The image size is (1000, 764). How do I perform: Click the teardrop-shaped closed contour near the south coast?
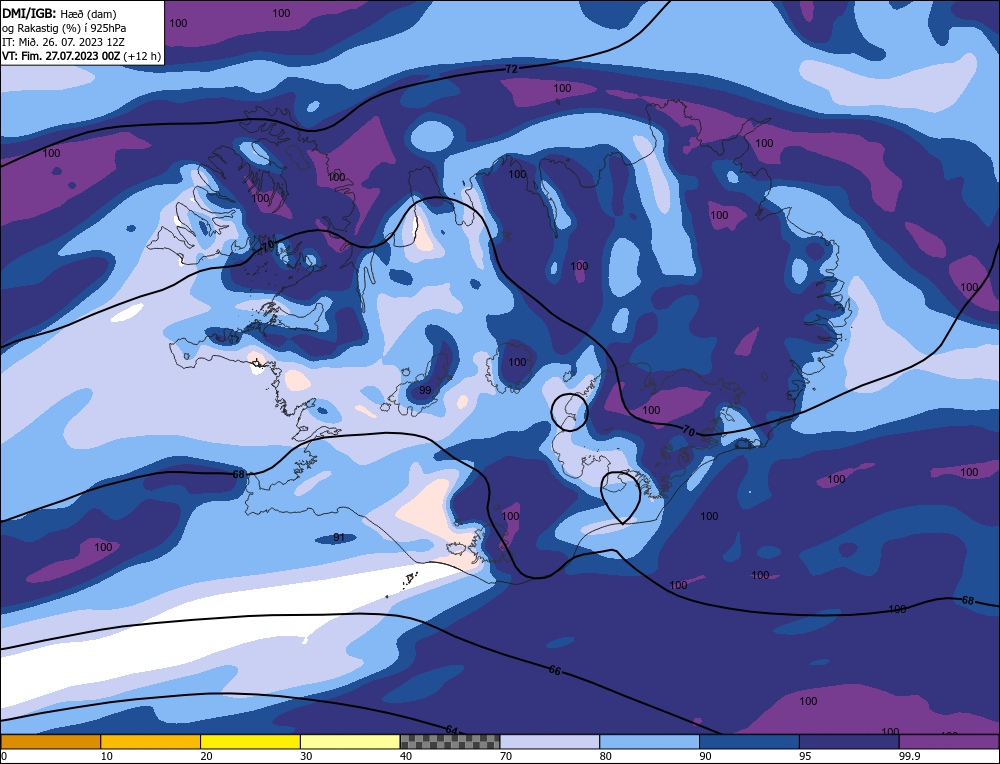tap(621, 497)
